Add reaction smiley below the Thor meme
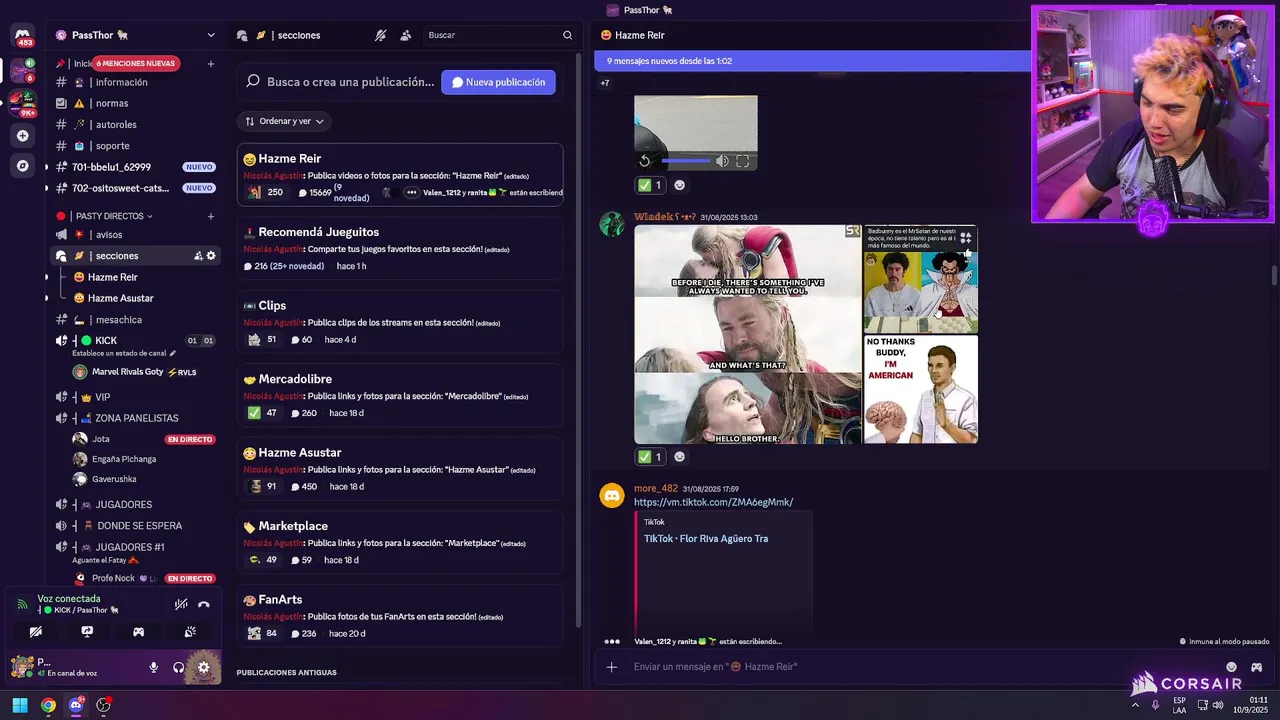This screenshot has height=720, width=1280. point(679,457)
